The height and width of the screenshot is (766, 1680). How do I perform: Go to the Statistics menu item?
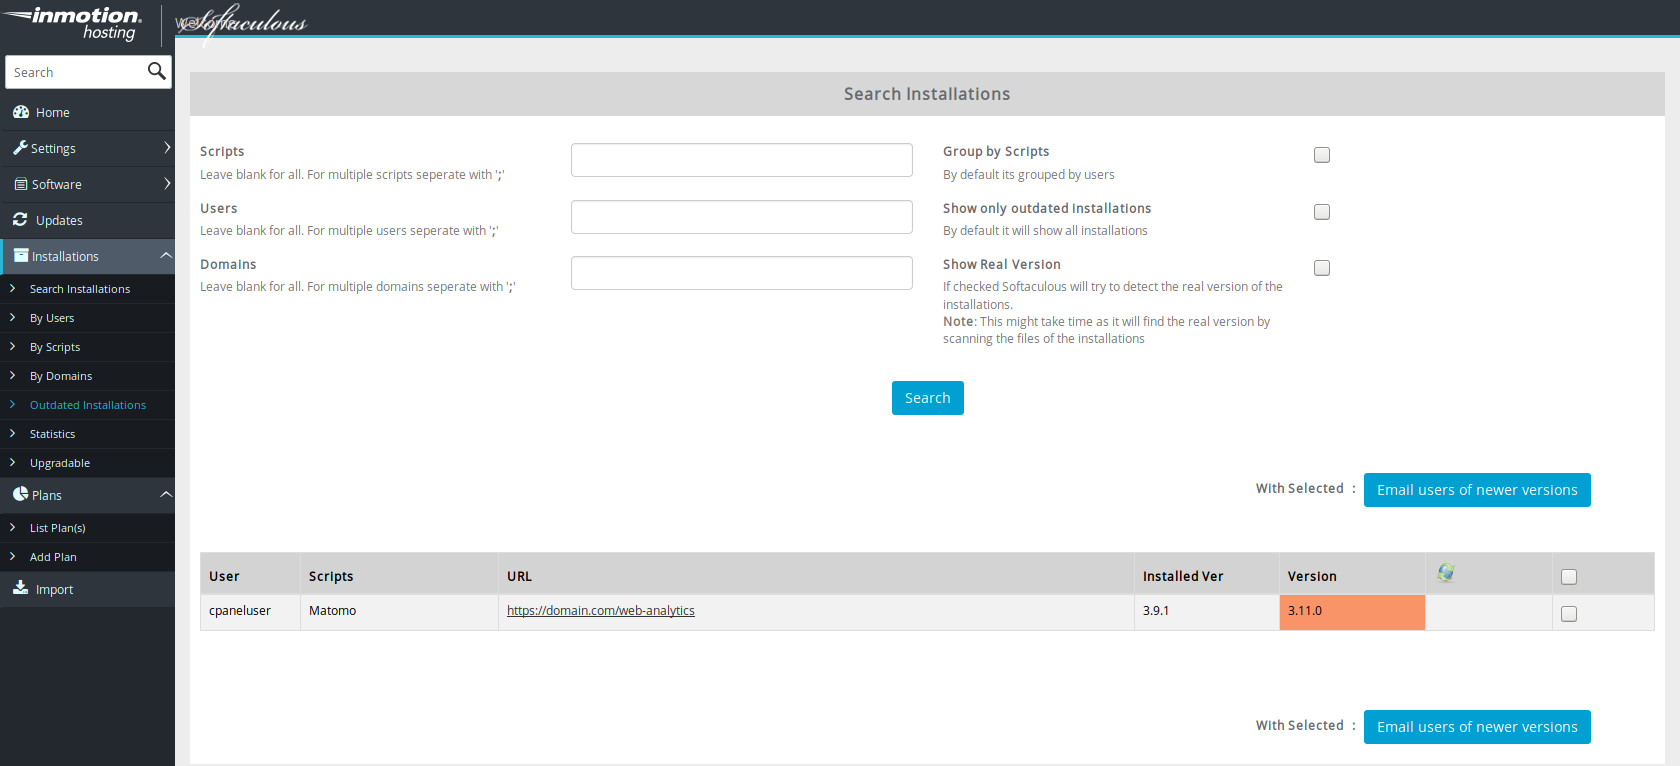click(52, 434)
